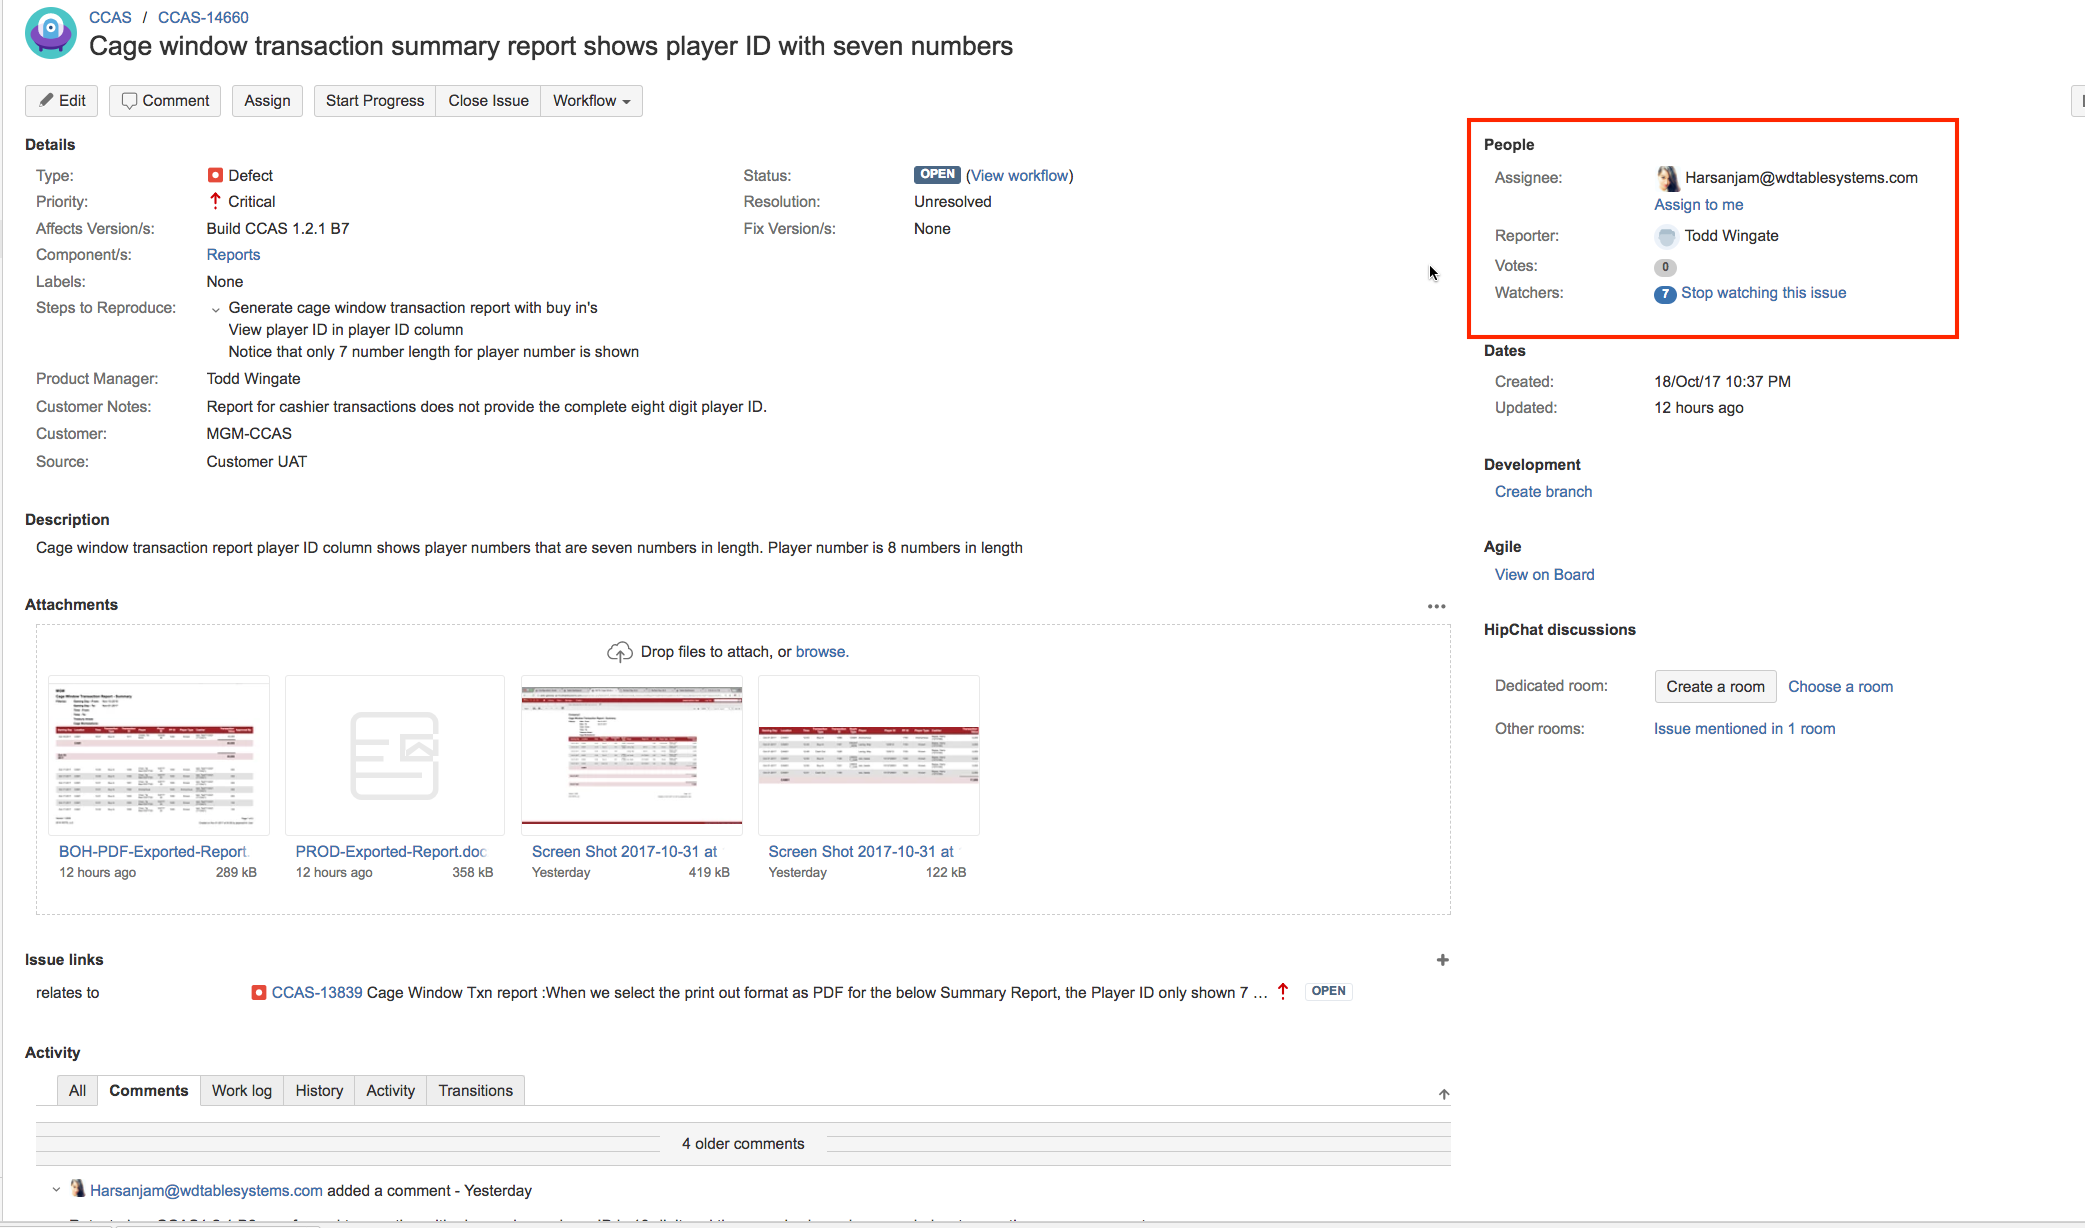Collapse Harsanjam's comment with the chevron
Viewport: 2085px width, 1228px height.
coord(56,1190)
